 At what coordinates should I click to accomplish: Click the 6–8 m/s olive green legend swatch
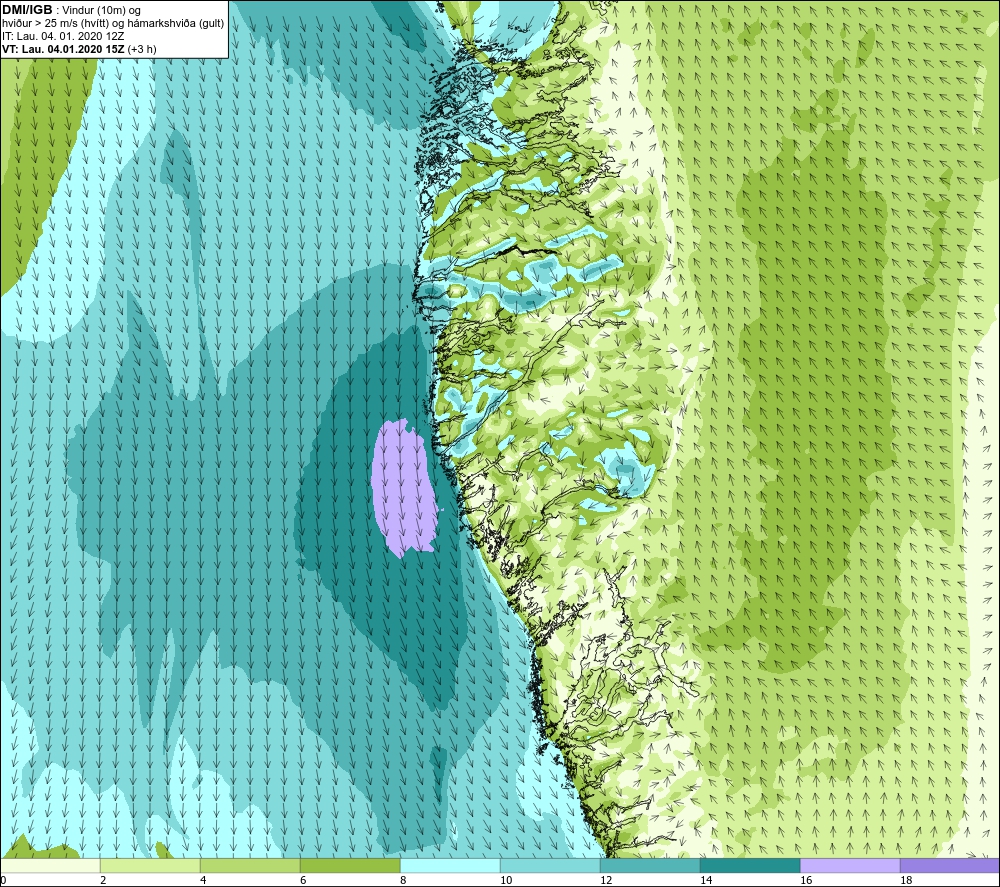pos(350,865)
